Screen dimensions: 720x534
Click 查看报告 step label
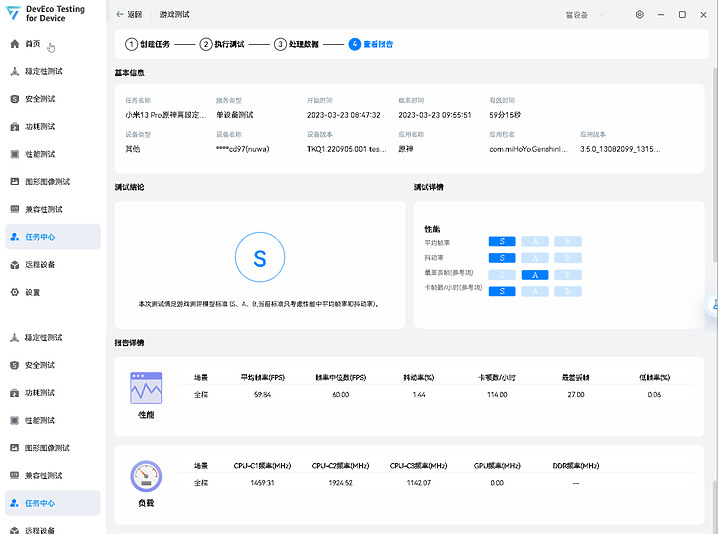pos(378,44)
